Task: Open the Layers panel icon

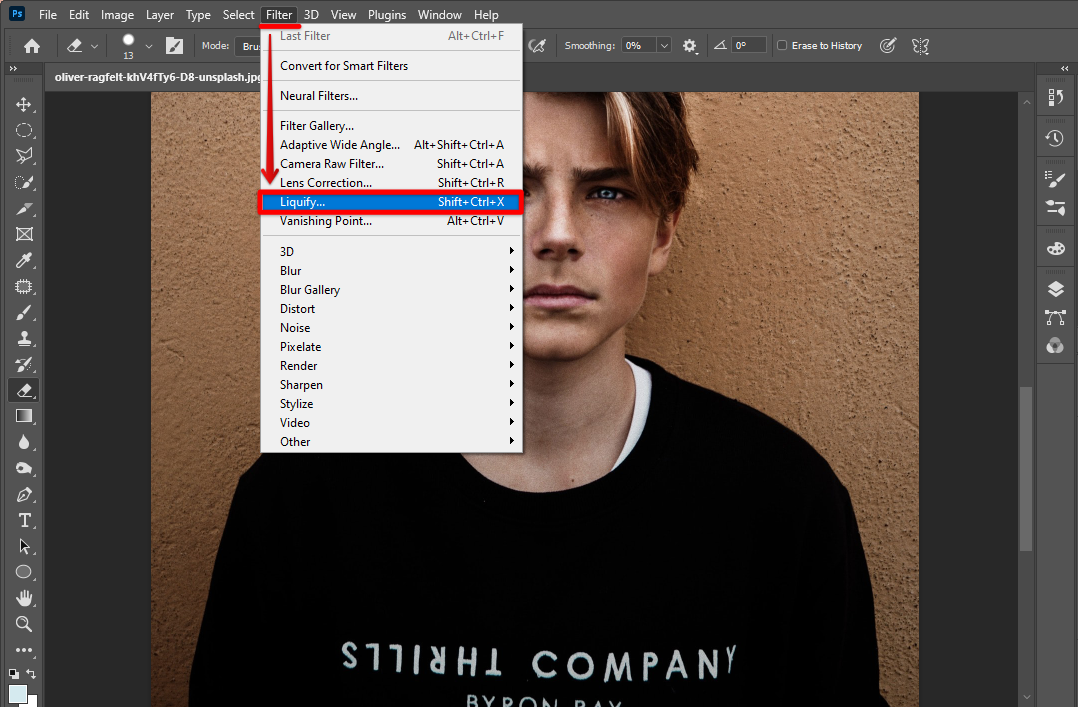Action: tap(1055, 289)
